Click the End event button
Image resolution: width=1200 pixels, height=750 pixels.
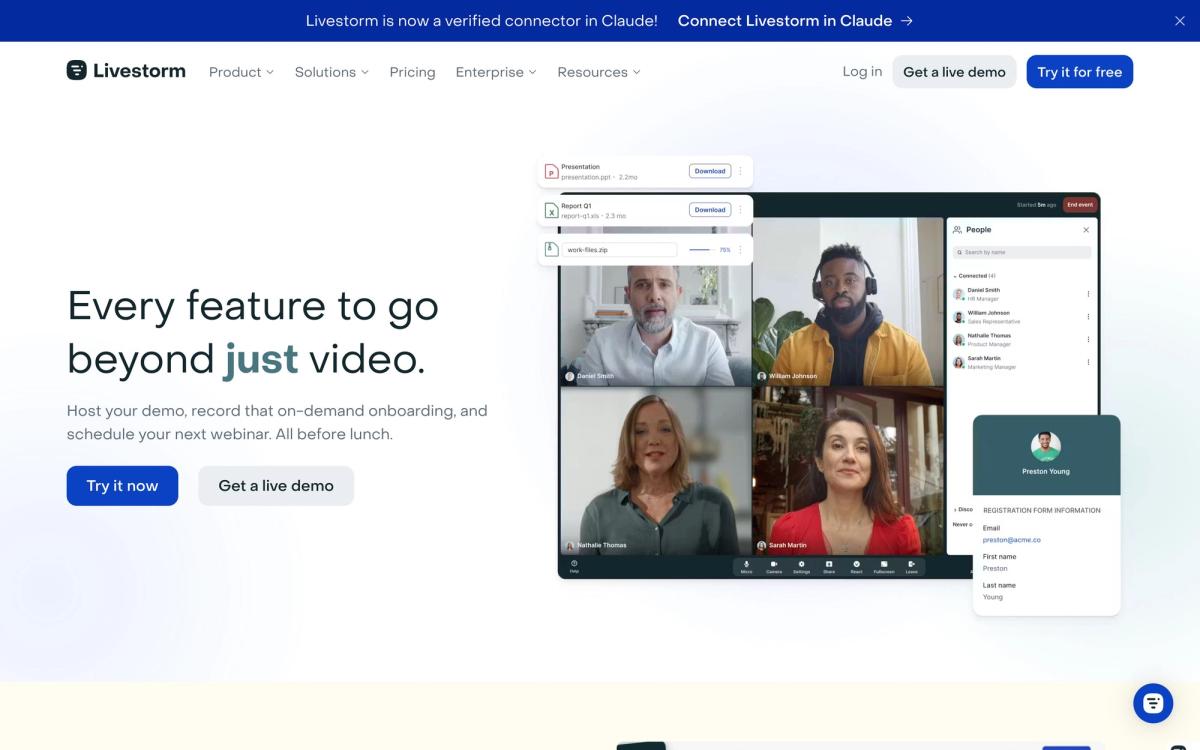1079,204
